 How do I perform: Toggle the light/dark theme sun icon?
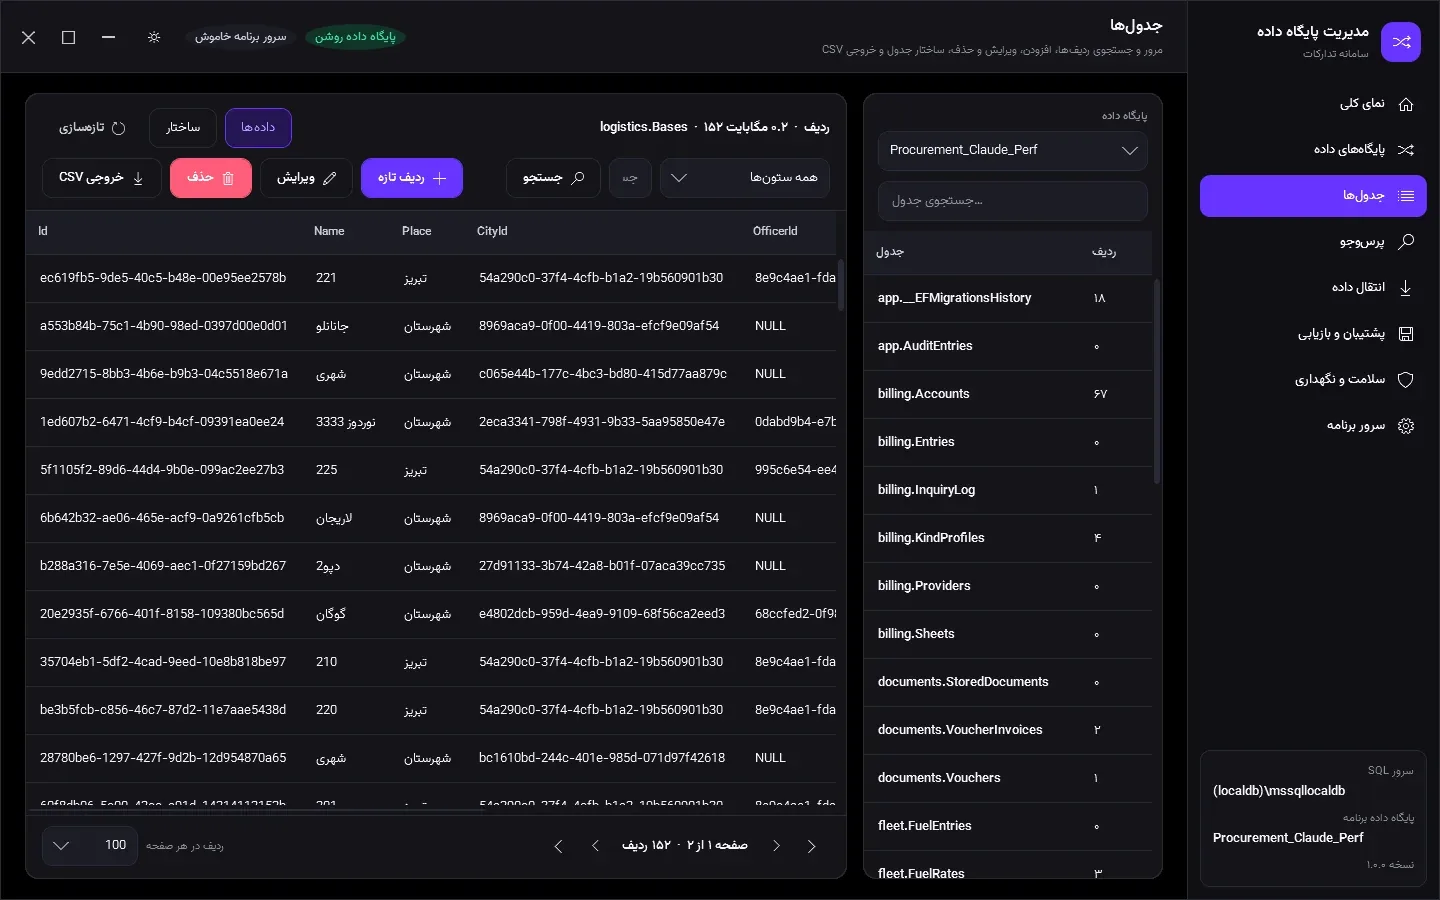tap(154, 37)
